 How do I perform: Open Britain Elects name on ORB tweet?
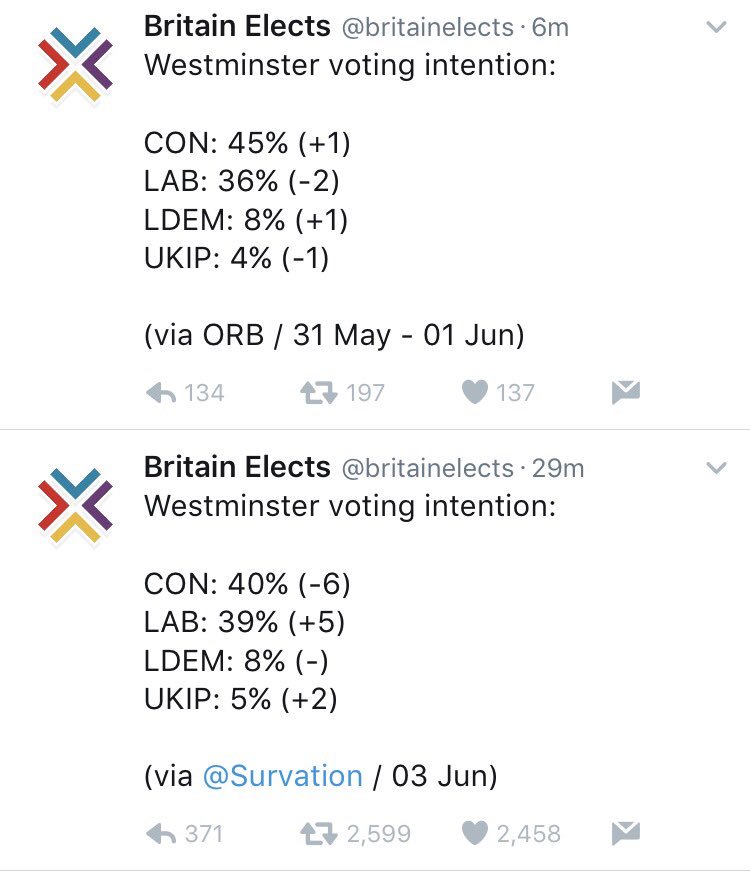pos(237,26)
